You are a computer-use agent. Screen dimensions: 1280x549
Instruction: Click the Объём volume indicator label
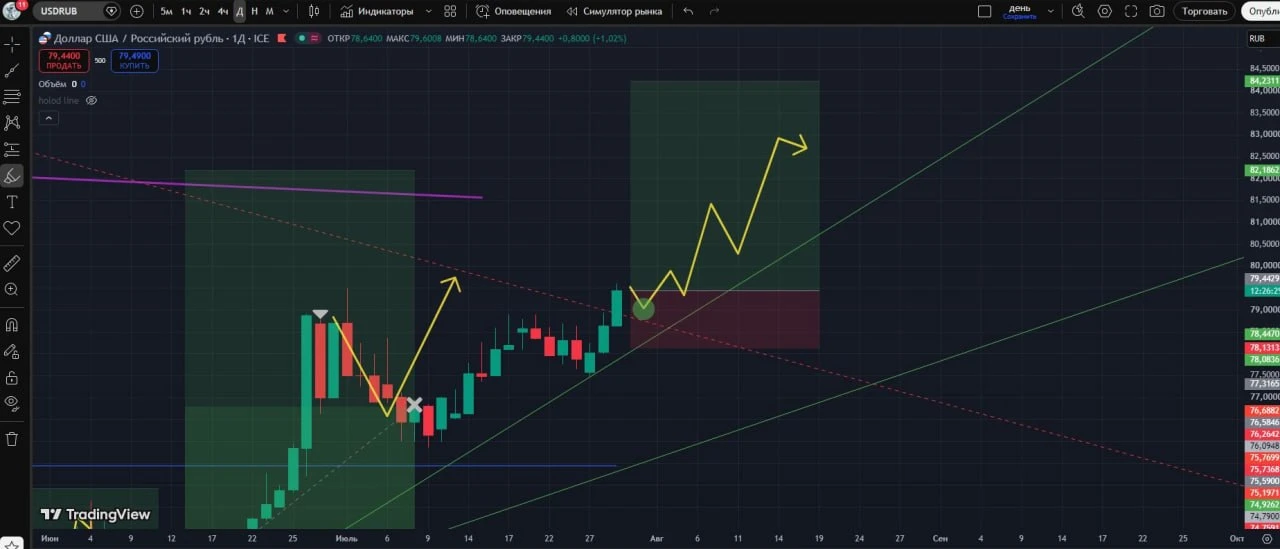pyautogui.click(x=52, y=84)
